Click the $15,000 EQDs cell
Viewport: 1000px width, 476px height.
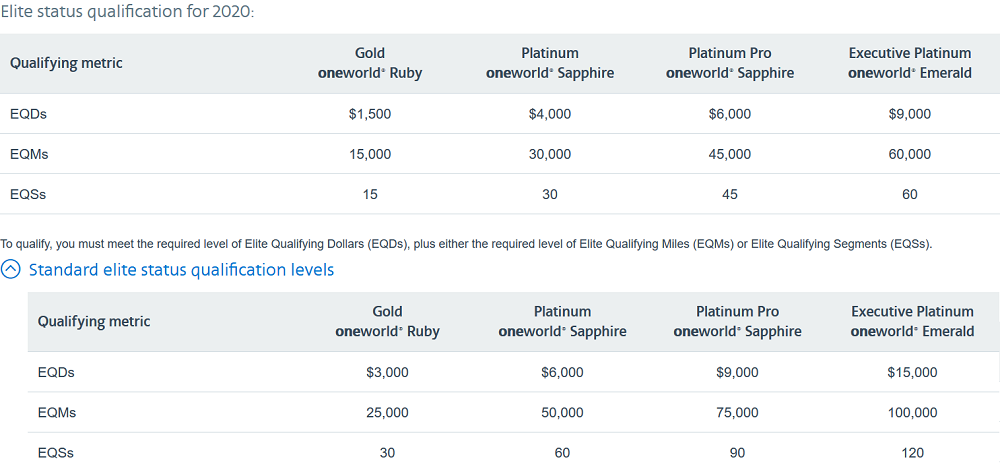(913, 373)
